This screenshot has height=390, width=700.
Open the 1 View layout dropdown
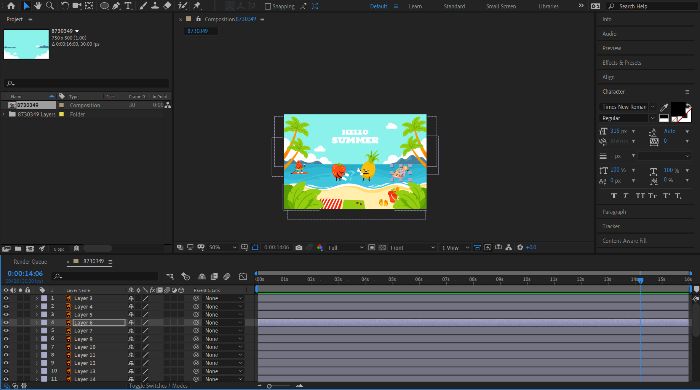[455, 247]
